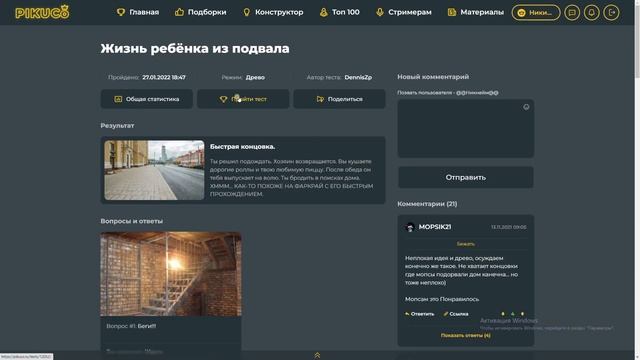Image resolution: width=640 pixels, height=360 pixels.
Task: Click the basement staircase question image
Action: click(x=171, y=274)
